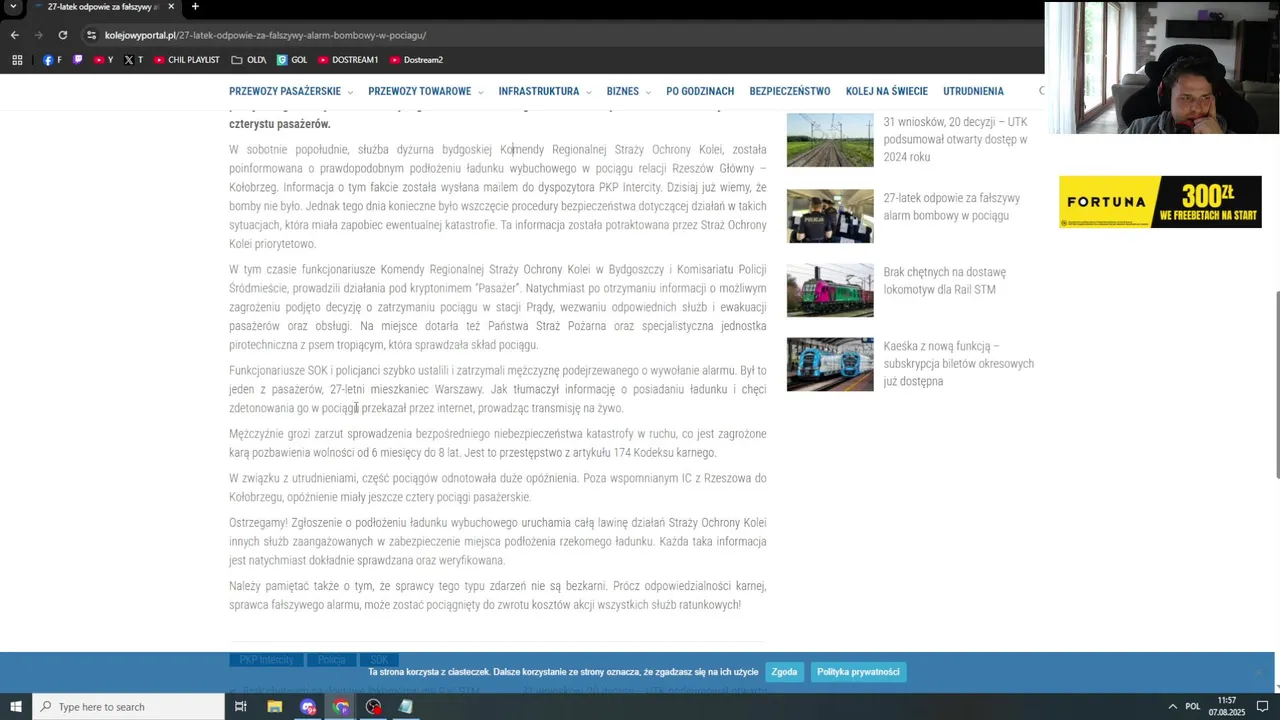Open article '31 wniosków, 20 decyzji – UTK'

956,140
